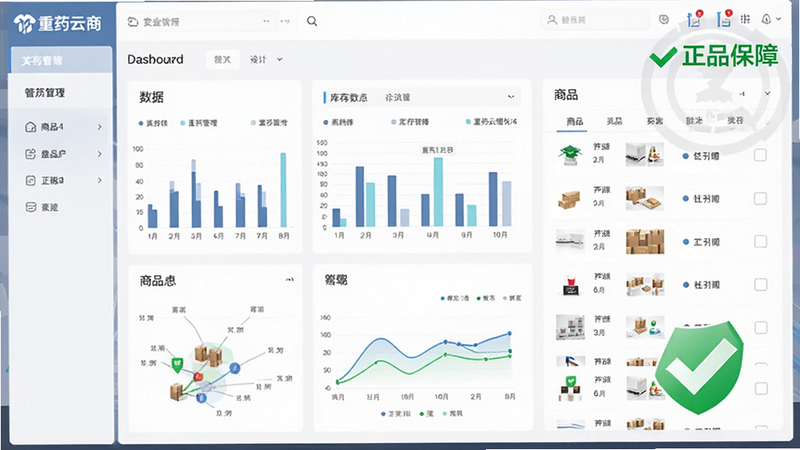Click the tooltip above the tallest inventory bar
The width and height of the screenshot is (800, 450).
(x=437, y=150)
